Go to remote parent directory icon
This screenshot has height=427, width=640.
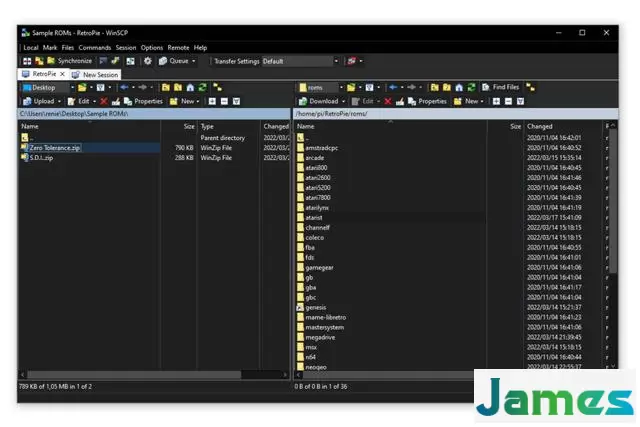pyautogui.click(x=435, y=87)
